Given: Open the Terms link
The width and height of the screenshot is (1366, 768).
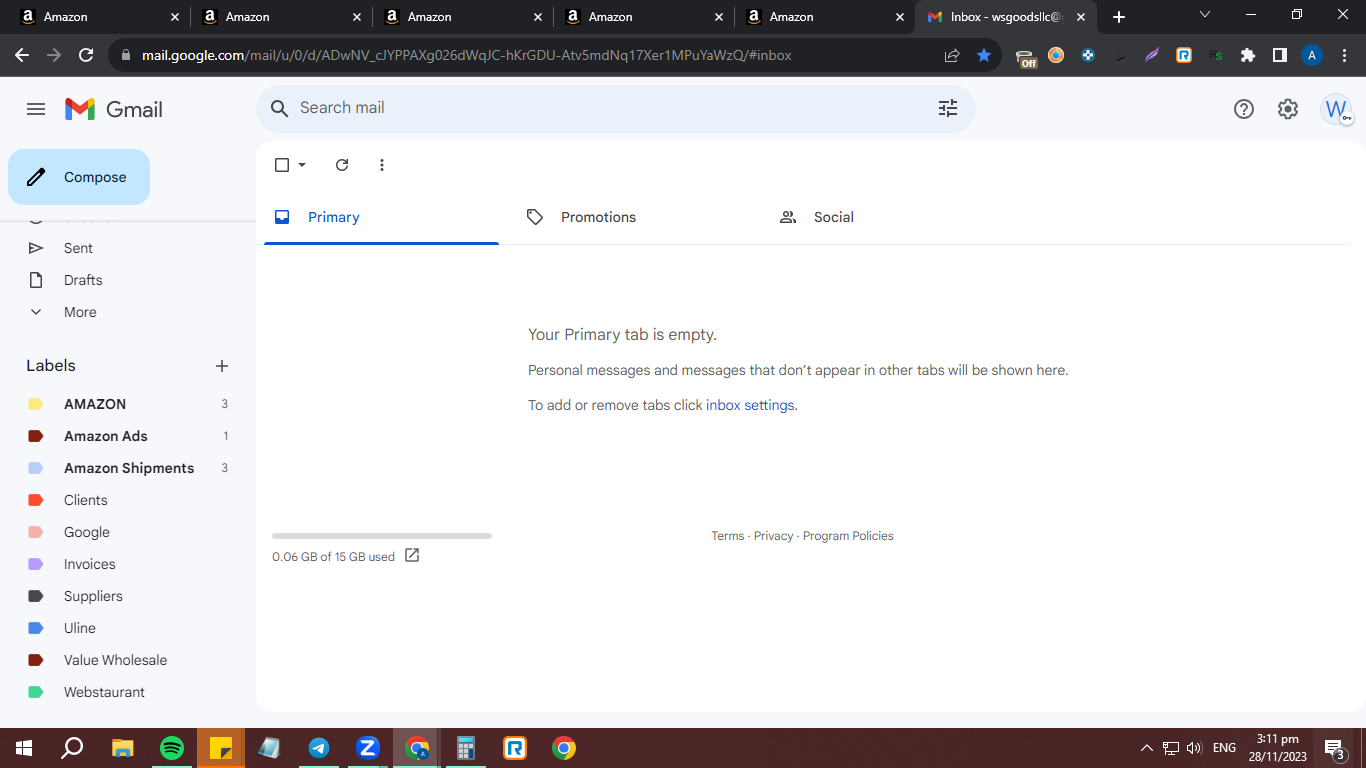Looking at the screenshot, I should point(728,536).
